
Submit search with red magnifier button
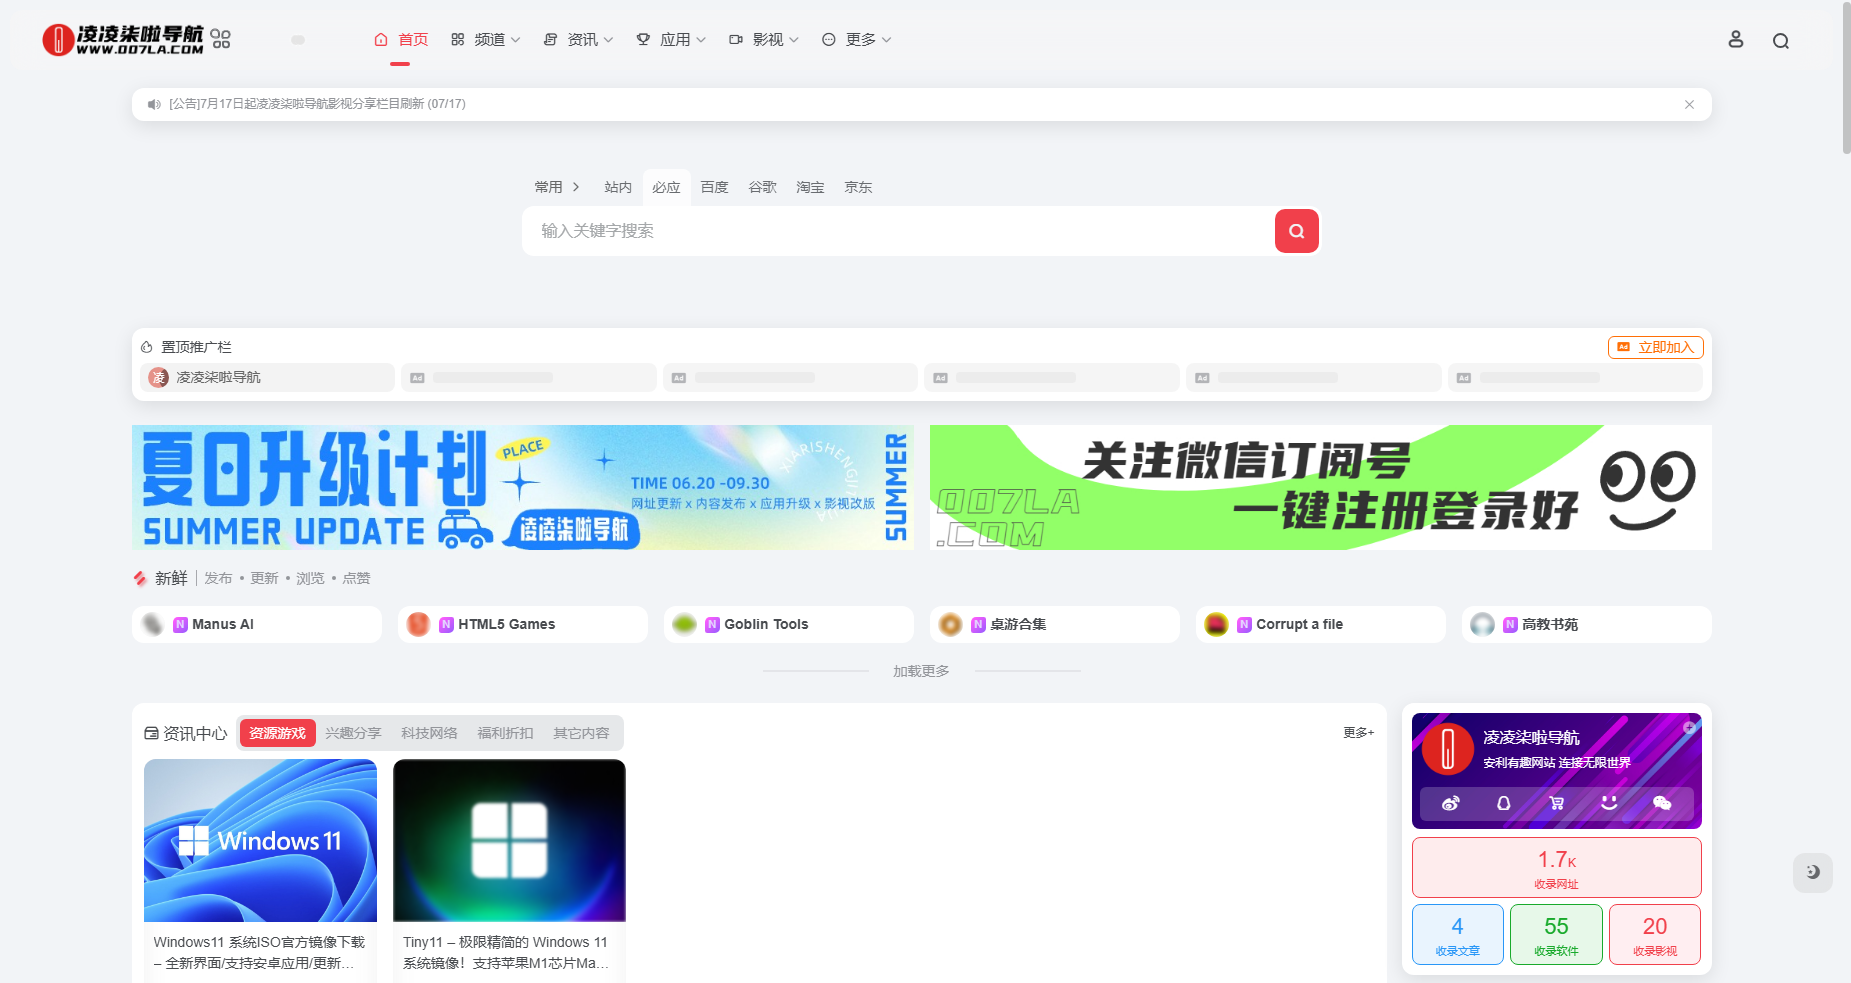[x=1296, y=231]
